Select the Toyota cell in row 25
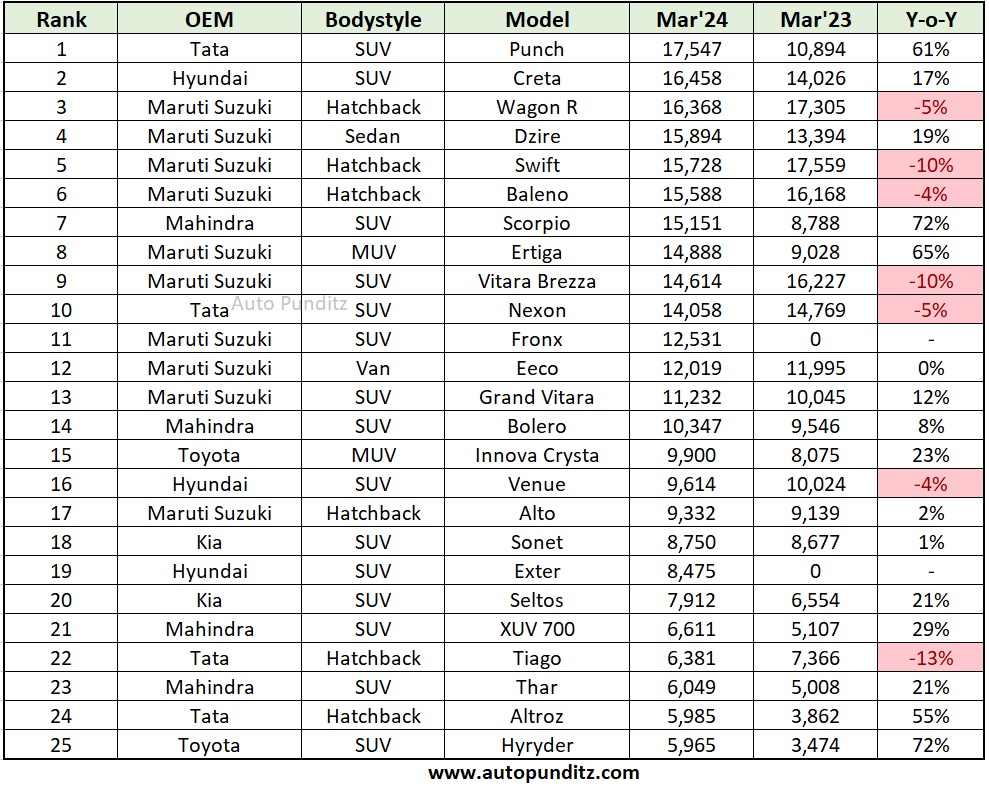The image size is (989, 788). tap(209, 745)
